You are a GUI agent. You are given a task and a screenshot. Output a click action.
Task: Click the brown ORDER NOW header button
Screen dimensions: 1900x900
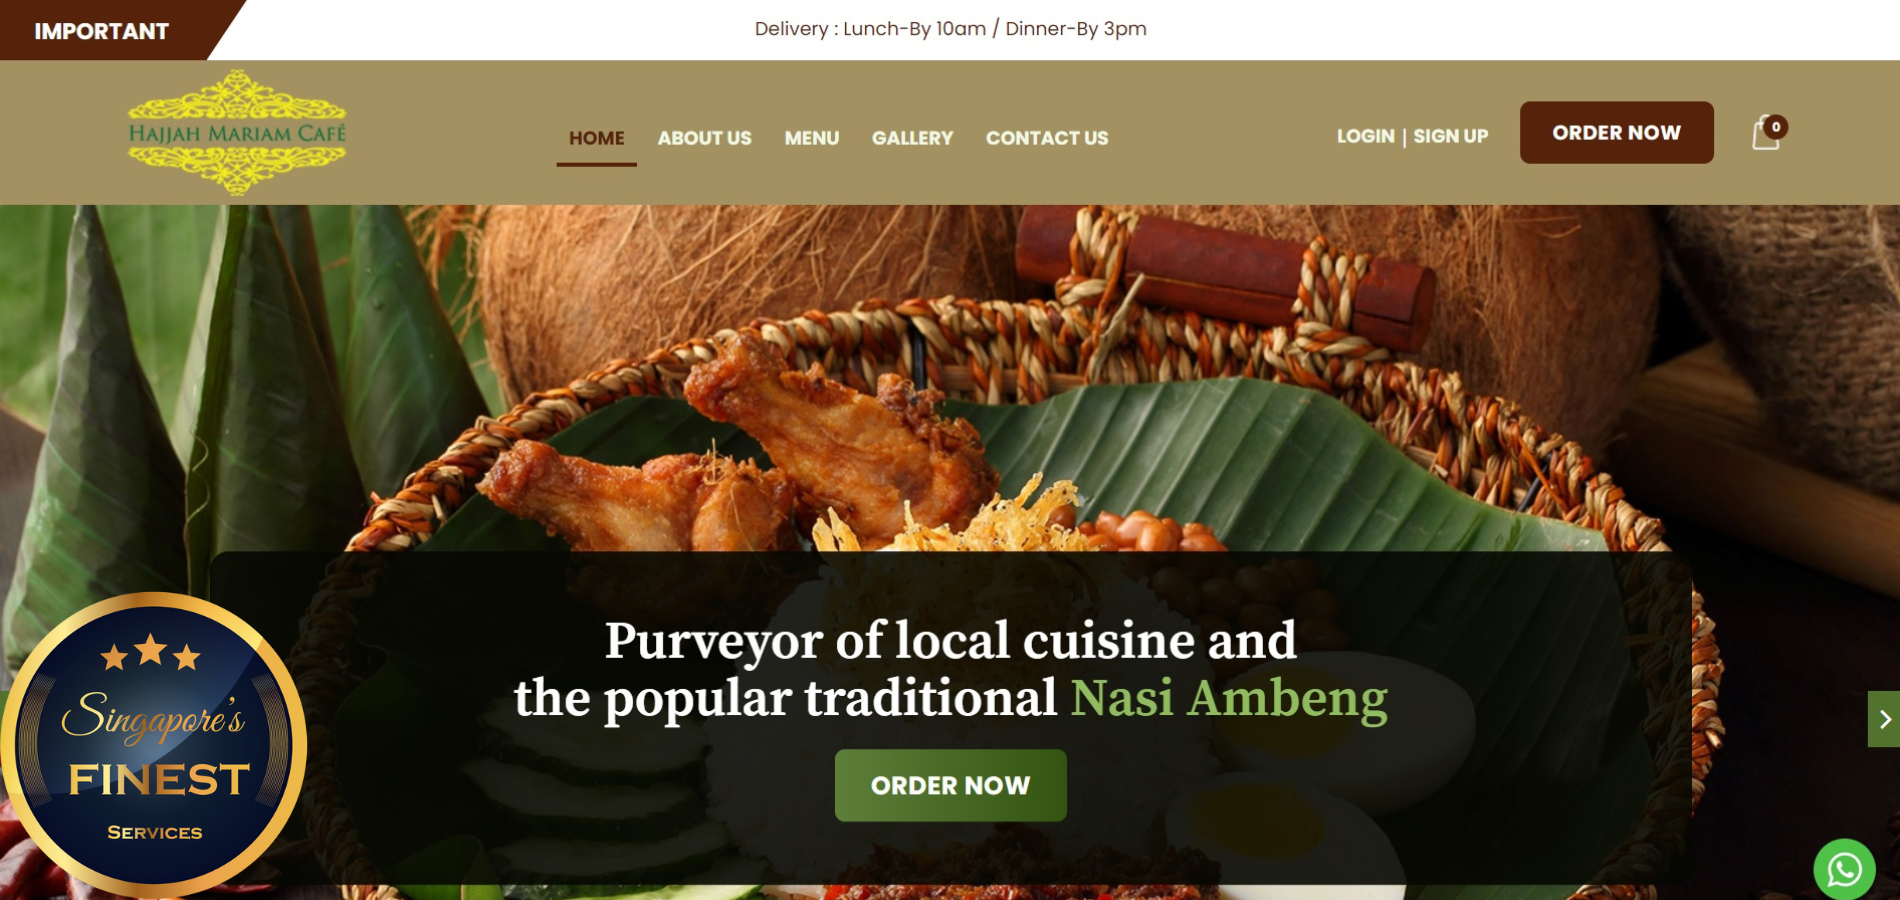[1616, 132]
